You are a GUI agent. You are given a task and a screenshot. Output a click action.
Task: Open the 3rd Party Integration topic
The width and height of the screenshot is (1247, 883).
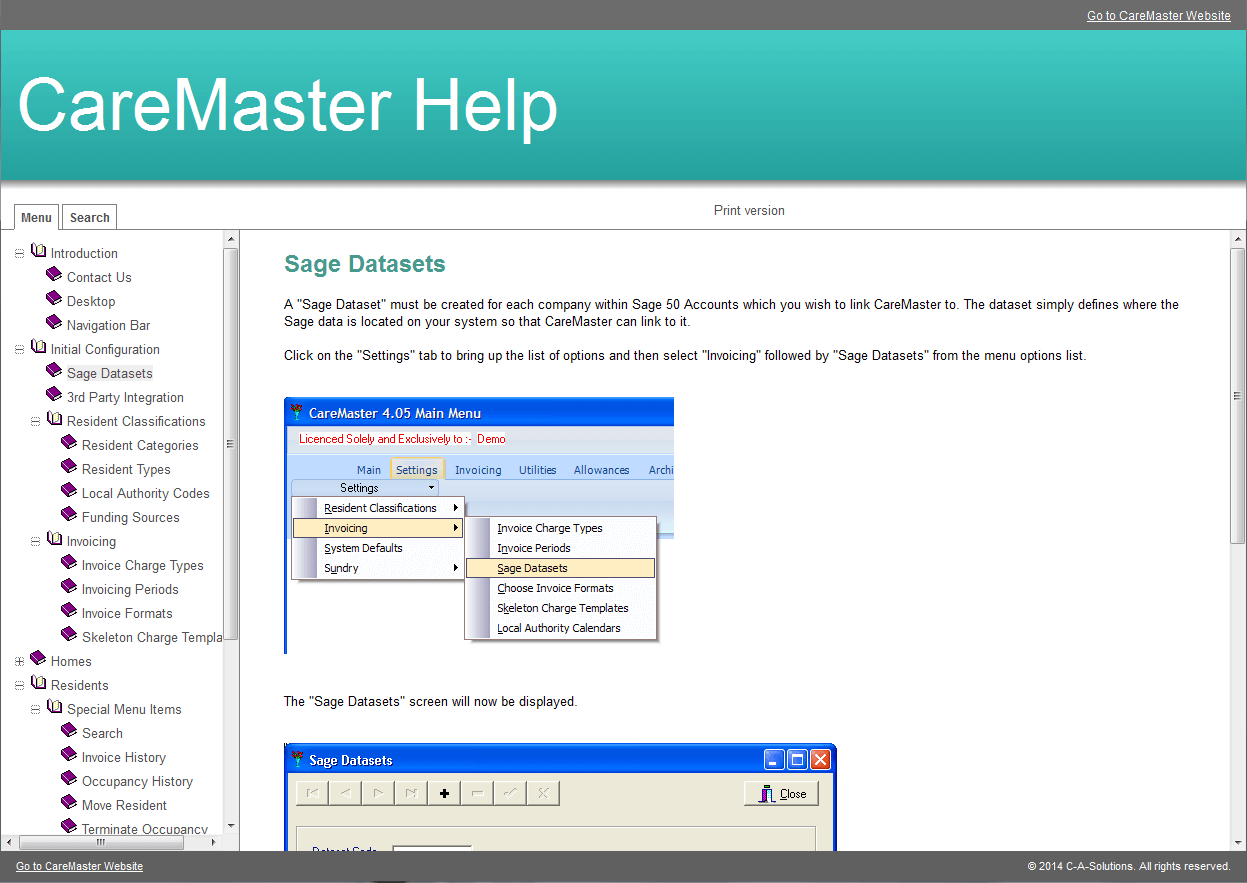coord(125,398)
